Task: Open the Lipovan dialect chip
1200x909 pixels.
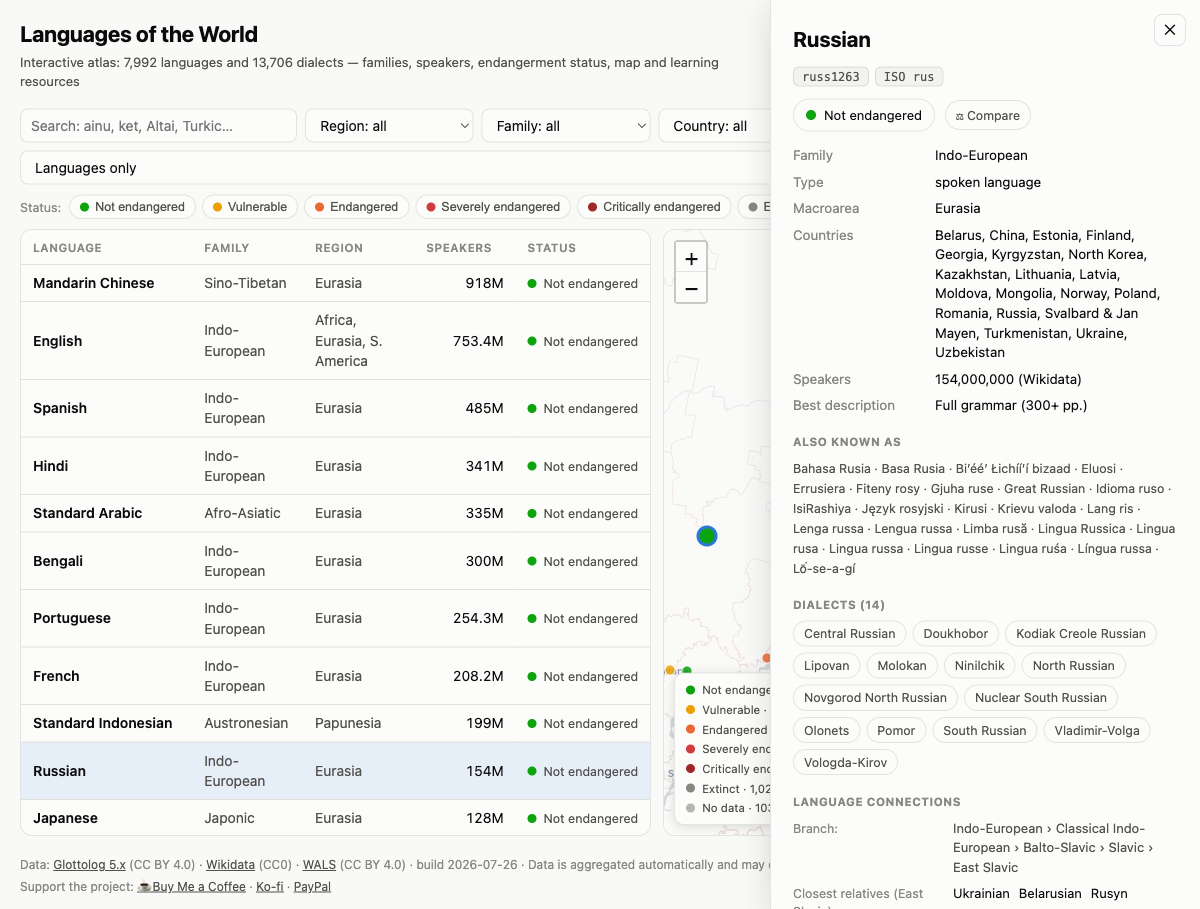Action: coord(827,666)
